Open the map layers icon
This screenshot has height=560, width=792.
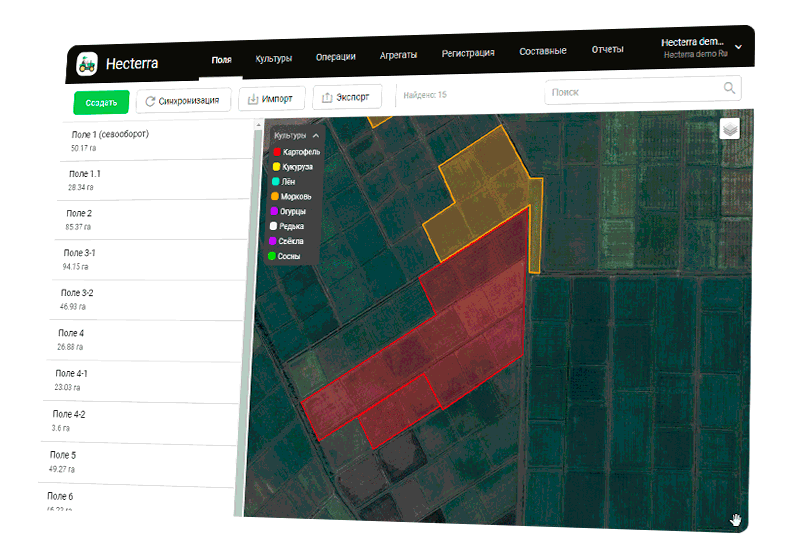point(730,129)
